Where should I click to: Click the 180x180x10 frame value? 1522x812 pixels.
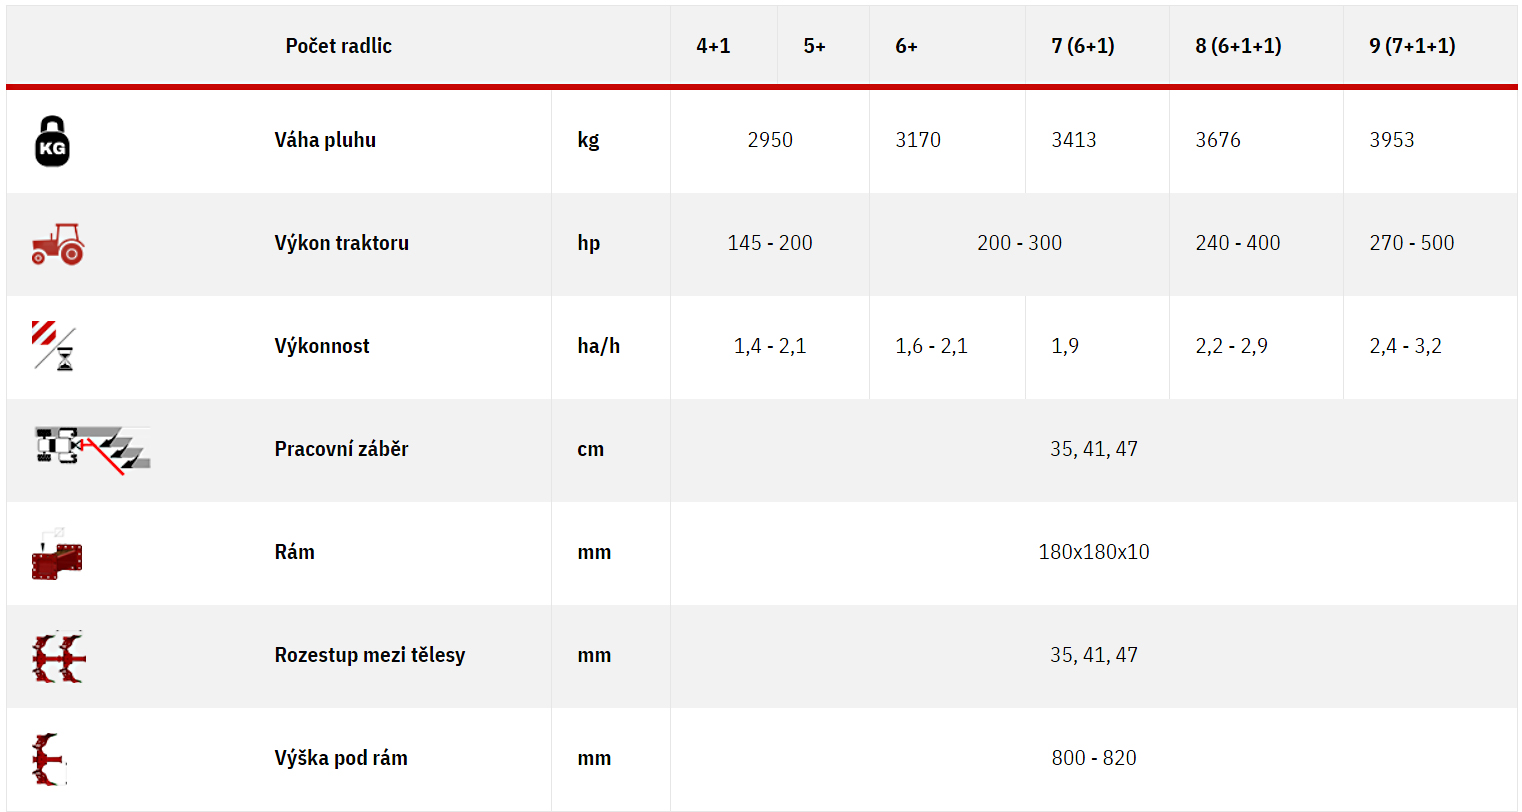click(1094, 552)
